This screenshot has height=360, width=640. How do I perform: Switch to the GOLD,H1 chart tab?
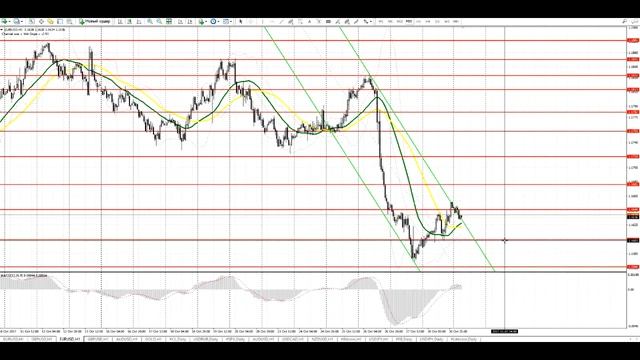point(153,339)
